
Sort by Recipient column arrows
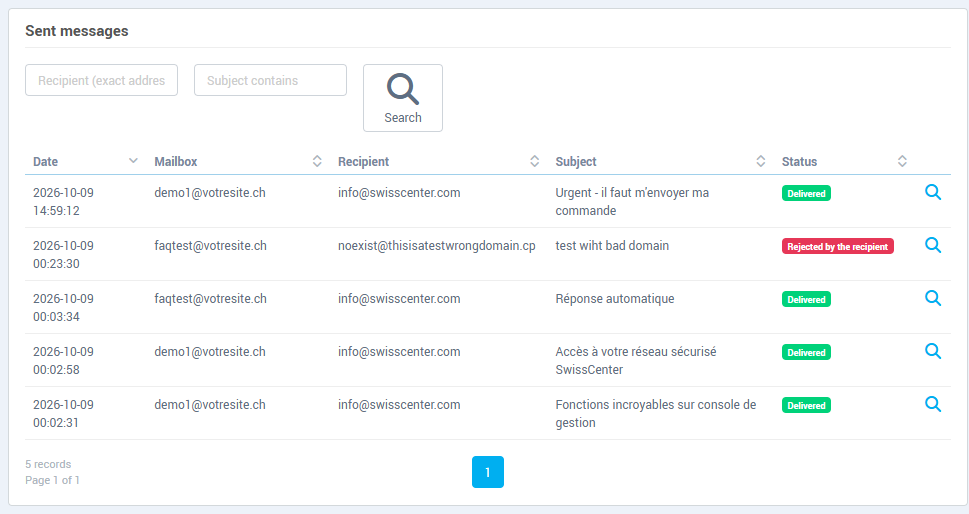(x=535, y=161)
